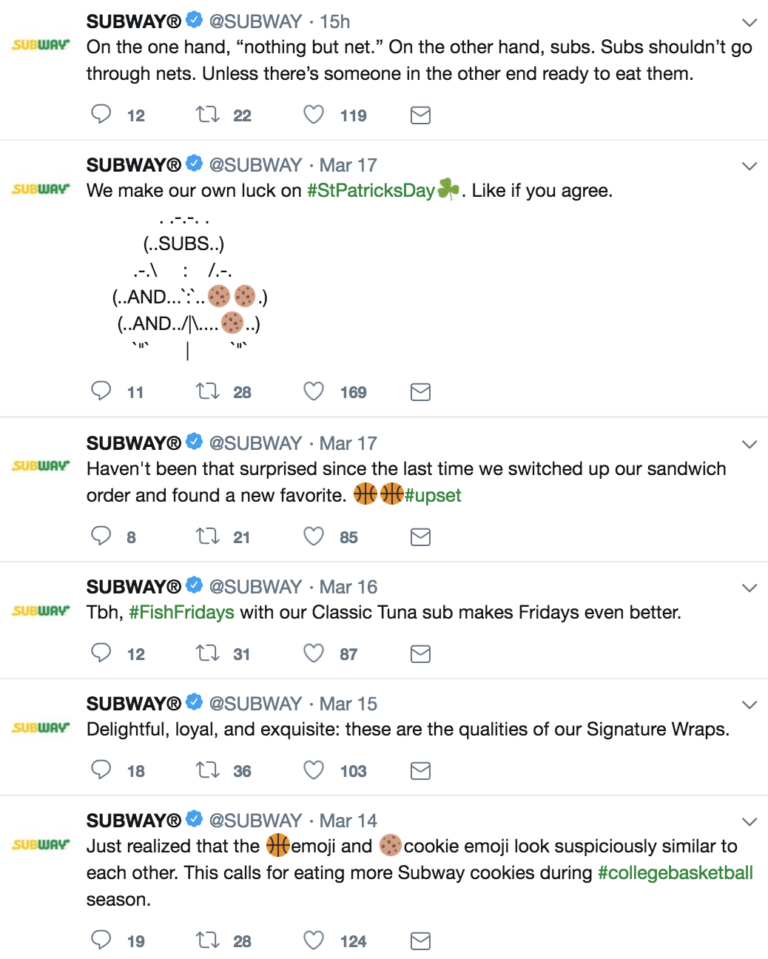The height and width of the screenshot is (959, 768).
Task: Like the sandwich order surprise tweet
Action: tap(313, 536)
